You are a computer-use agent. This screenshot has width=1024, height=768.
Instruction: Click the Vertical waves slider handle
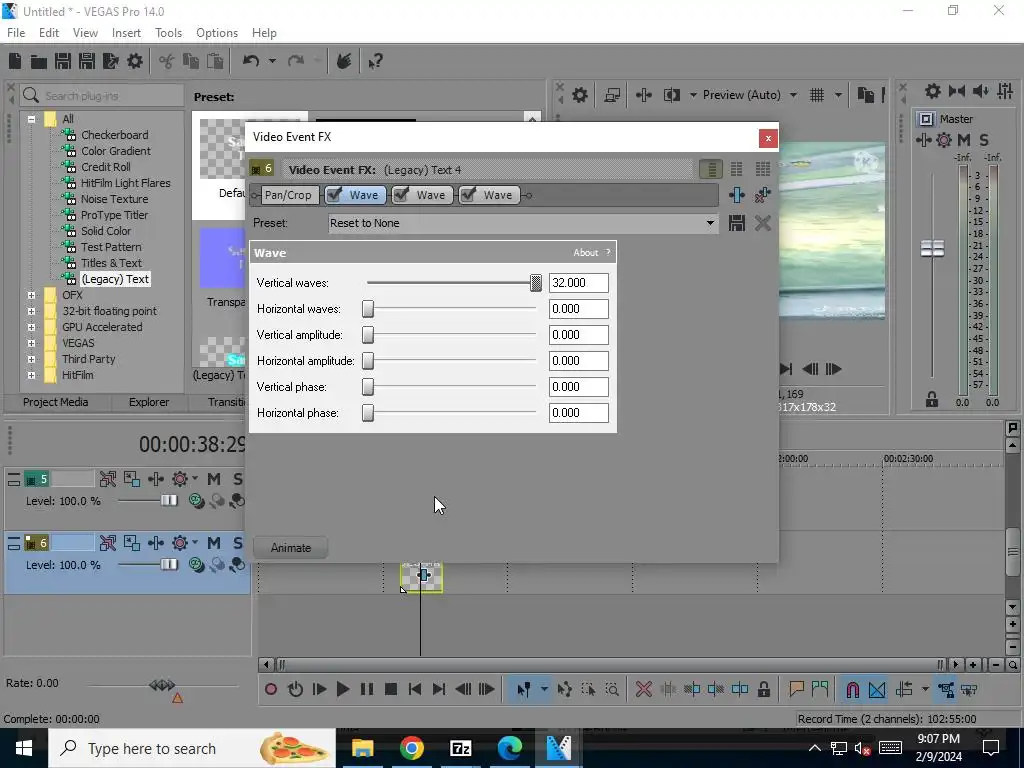(x=536, y=283)
